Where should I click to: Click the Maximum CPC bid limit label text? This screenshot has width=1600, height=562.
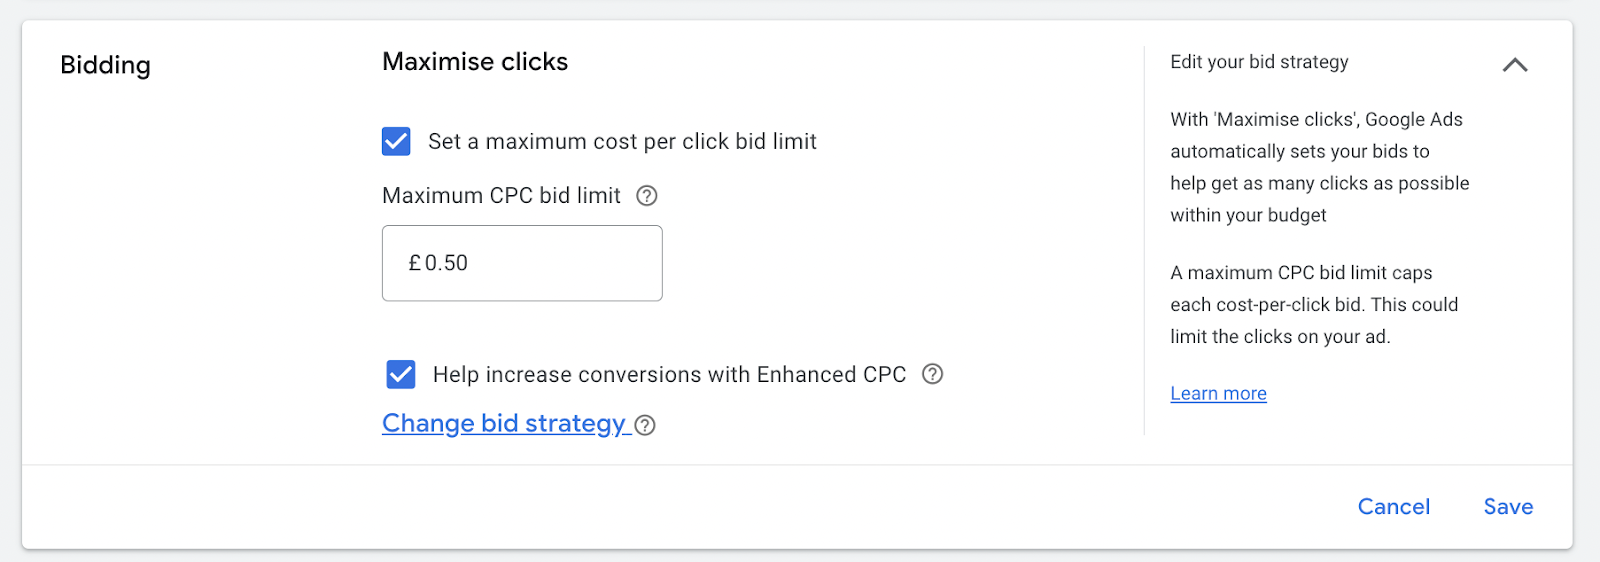(501, 196)
